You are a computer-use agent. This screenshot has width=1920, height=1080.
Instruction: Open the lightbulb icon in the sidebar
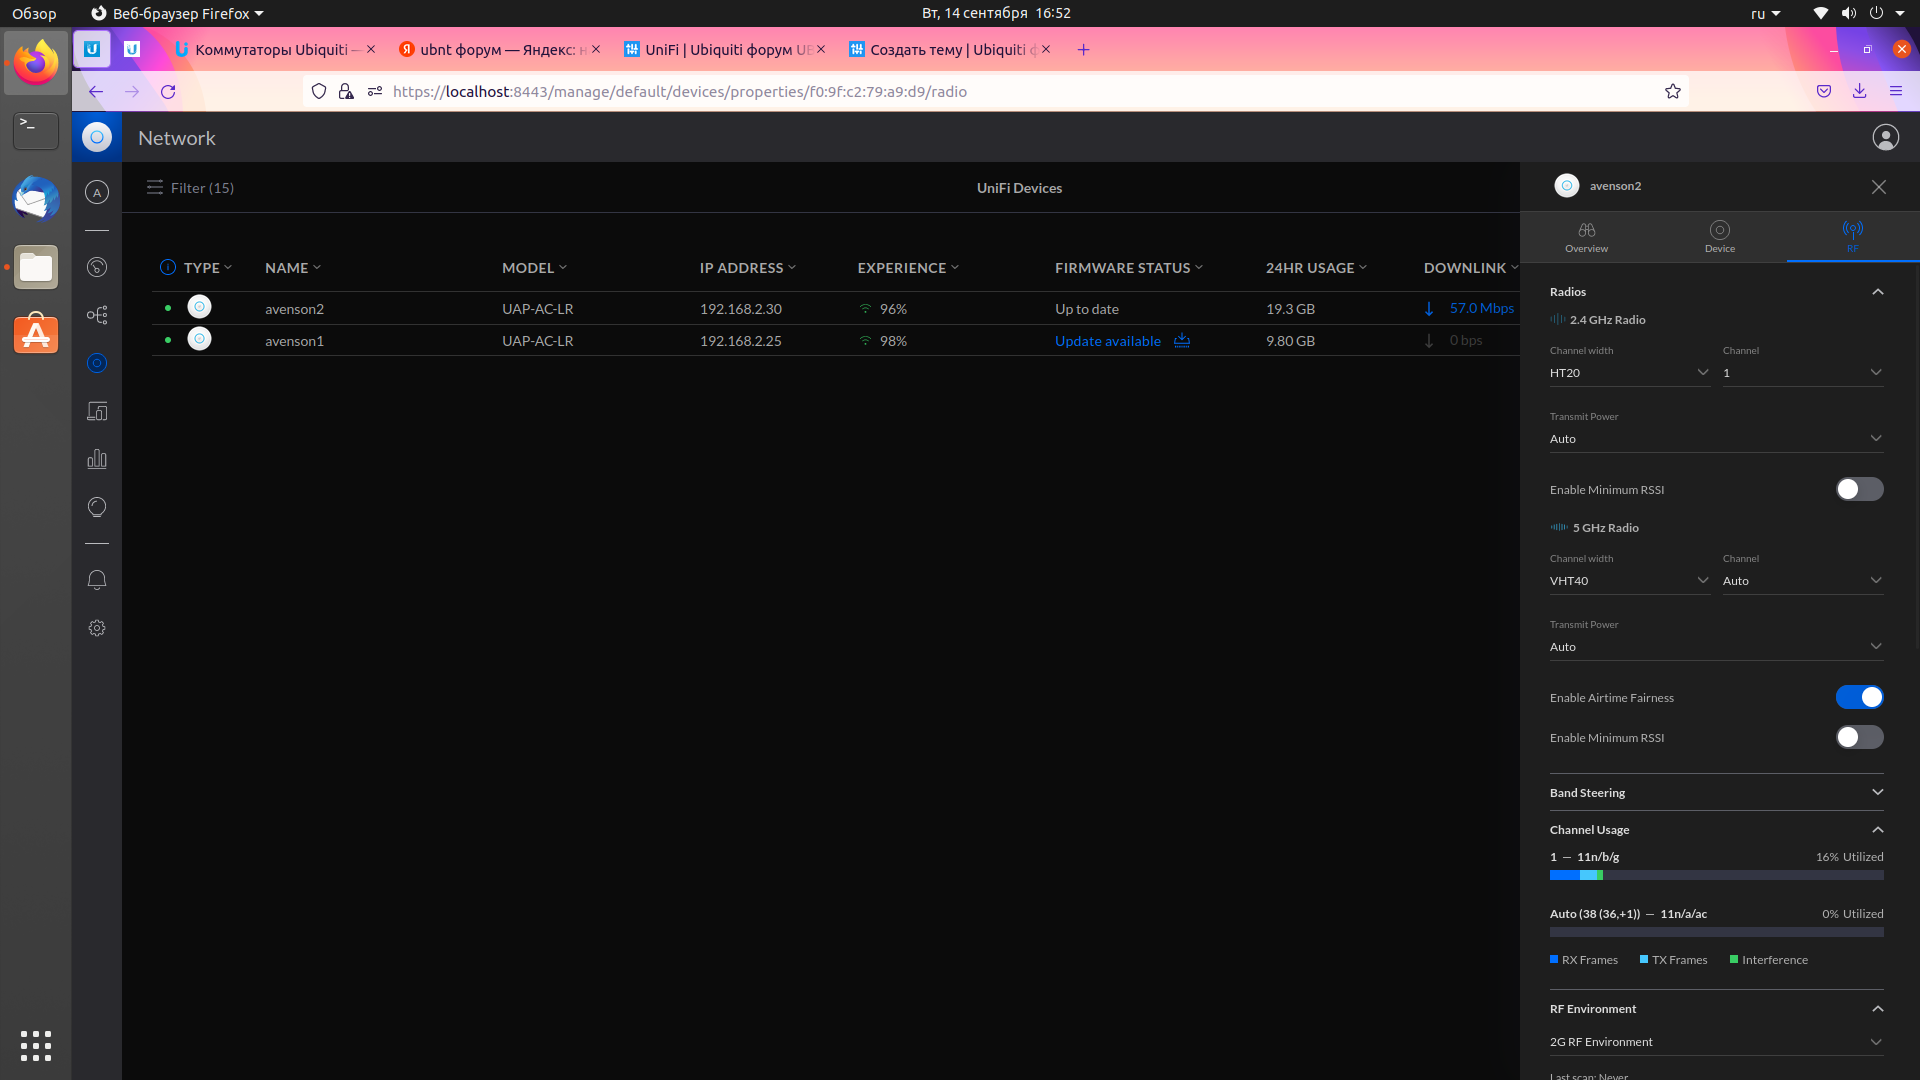click(97, 507)
